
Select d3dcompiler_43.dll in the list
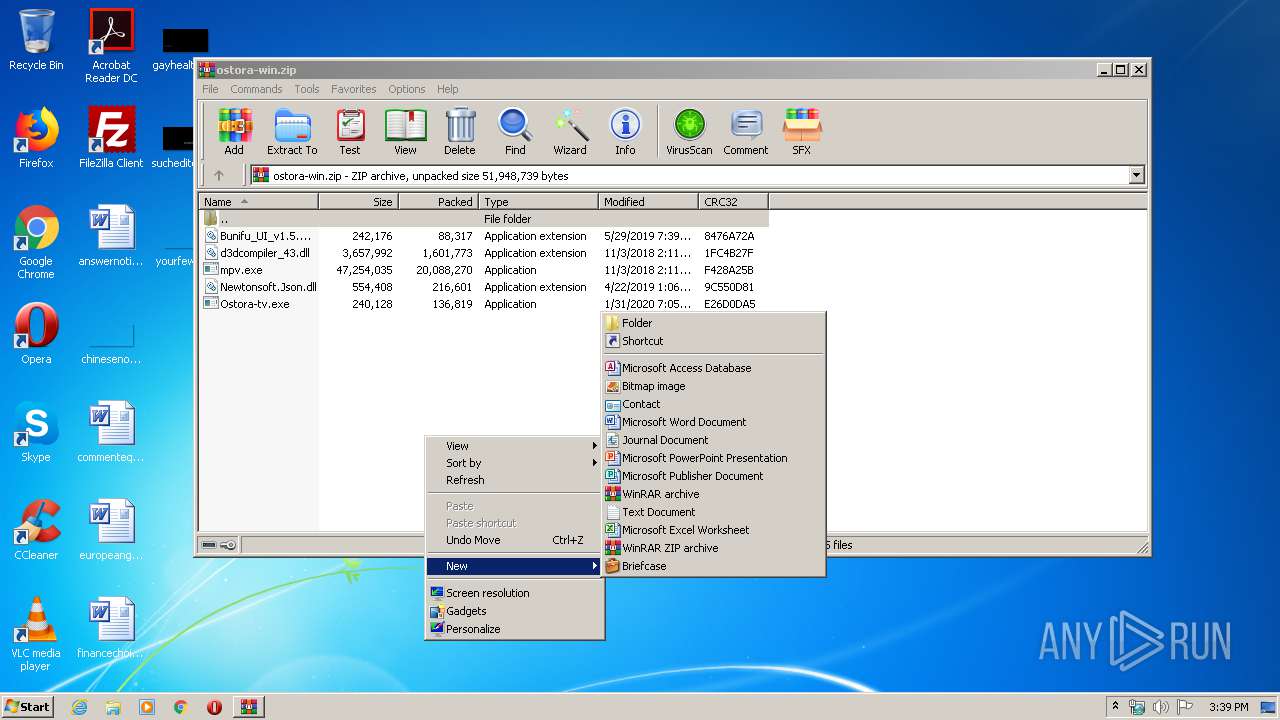[x=484, y=253]
